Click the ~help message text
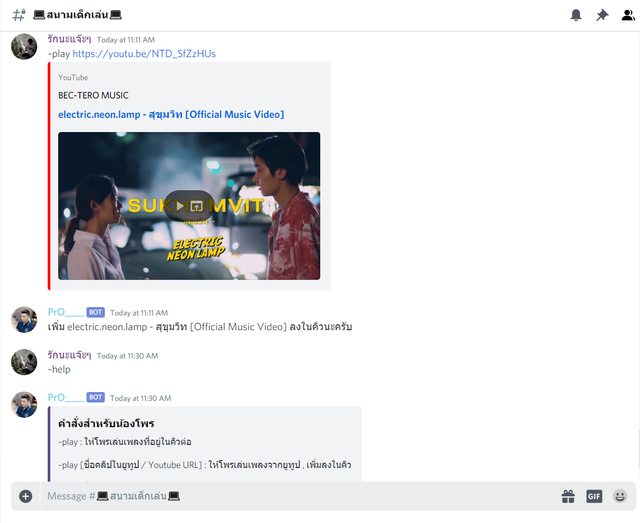640x523 pixels. click(59, 369)
